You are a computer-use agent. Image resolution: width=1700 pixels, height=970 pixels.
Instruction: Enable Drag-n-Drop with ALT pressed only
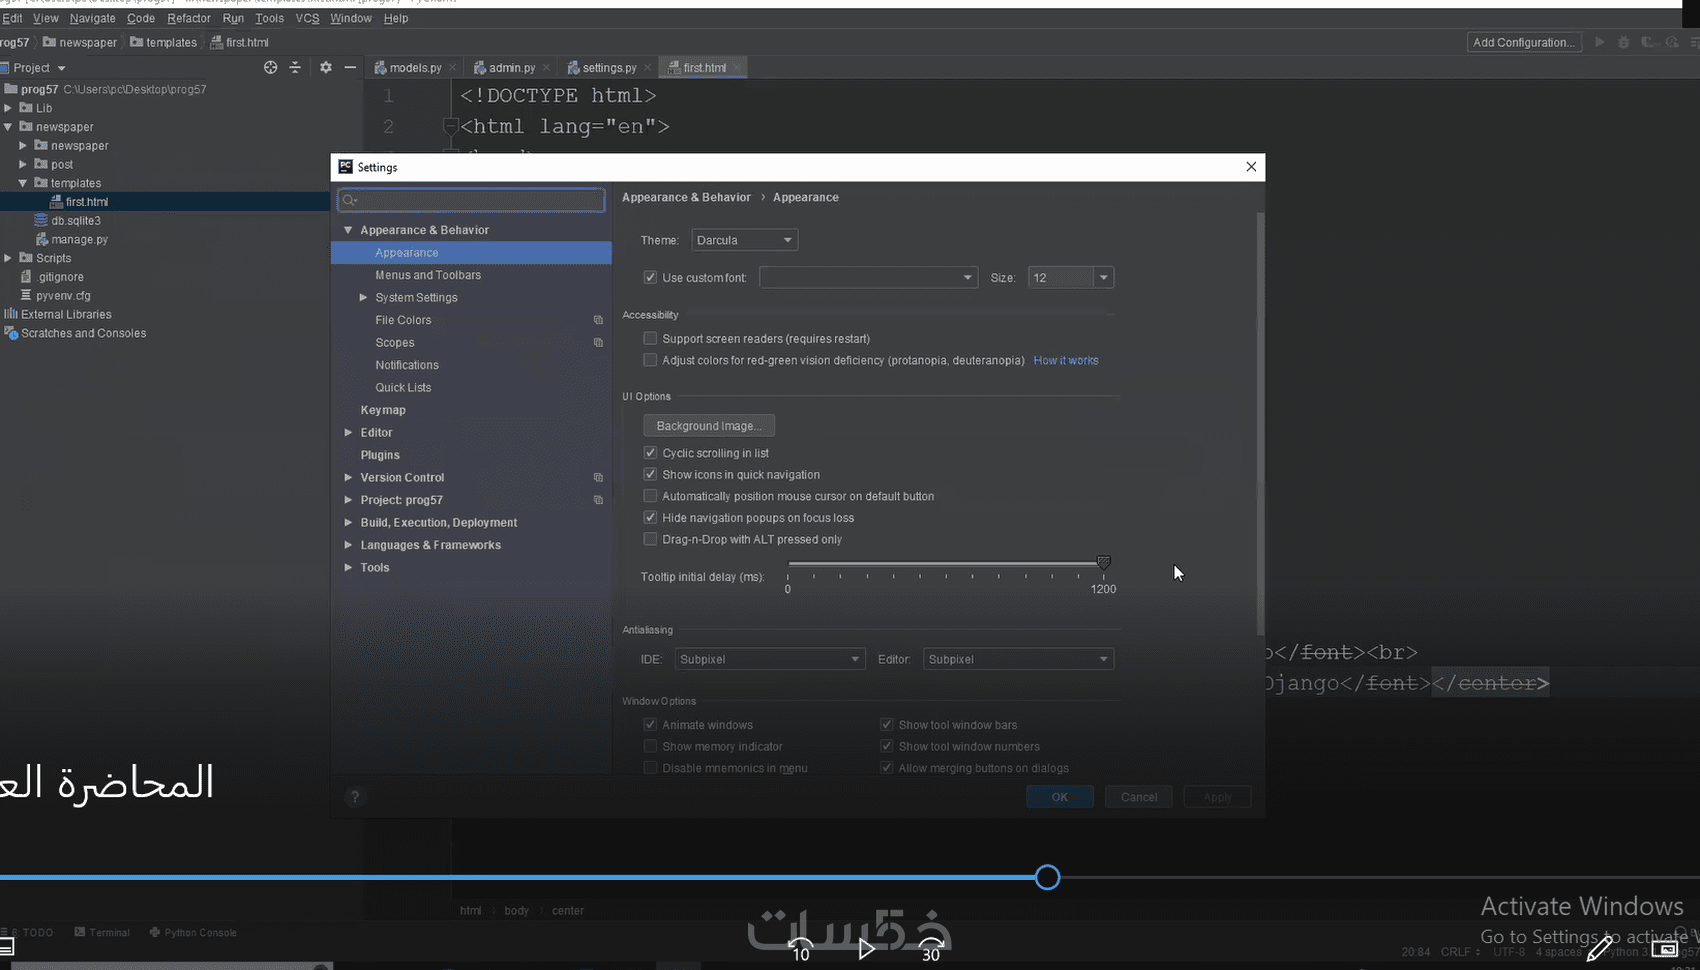point(650,539)
